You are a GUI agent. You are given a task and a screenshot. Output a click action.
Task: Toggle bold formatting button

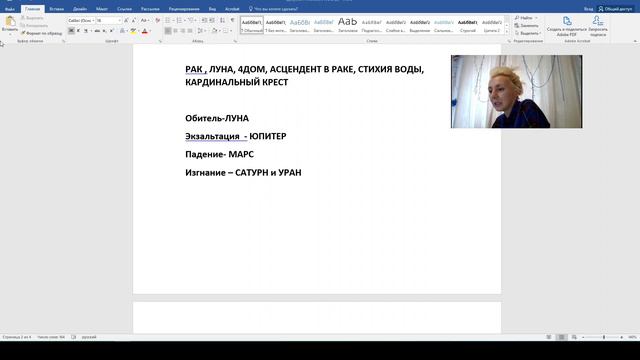pyautogui.click(x=71, y=31)
